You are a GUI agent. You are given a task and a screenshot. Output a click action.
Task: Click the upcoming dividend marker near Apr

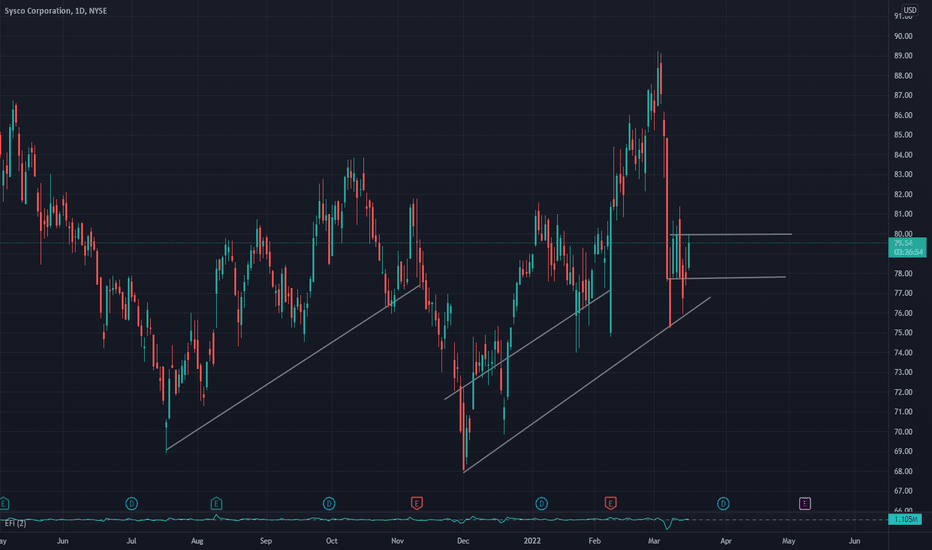(x=723, y=504)
